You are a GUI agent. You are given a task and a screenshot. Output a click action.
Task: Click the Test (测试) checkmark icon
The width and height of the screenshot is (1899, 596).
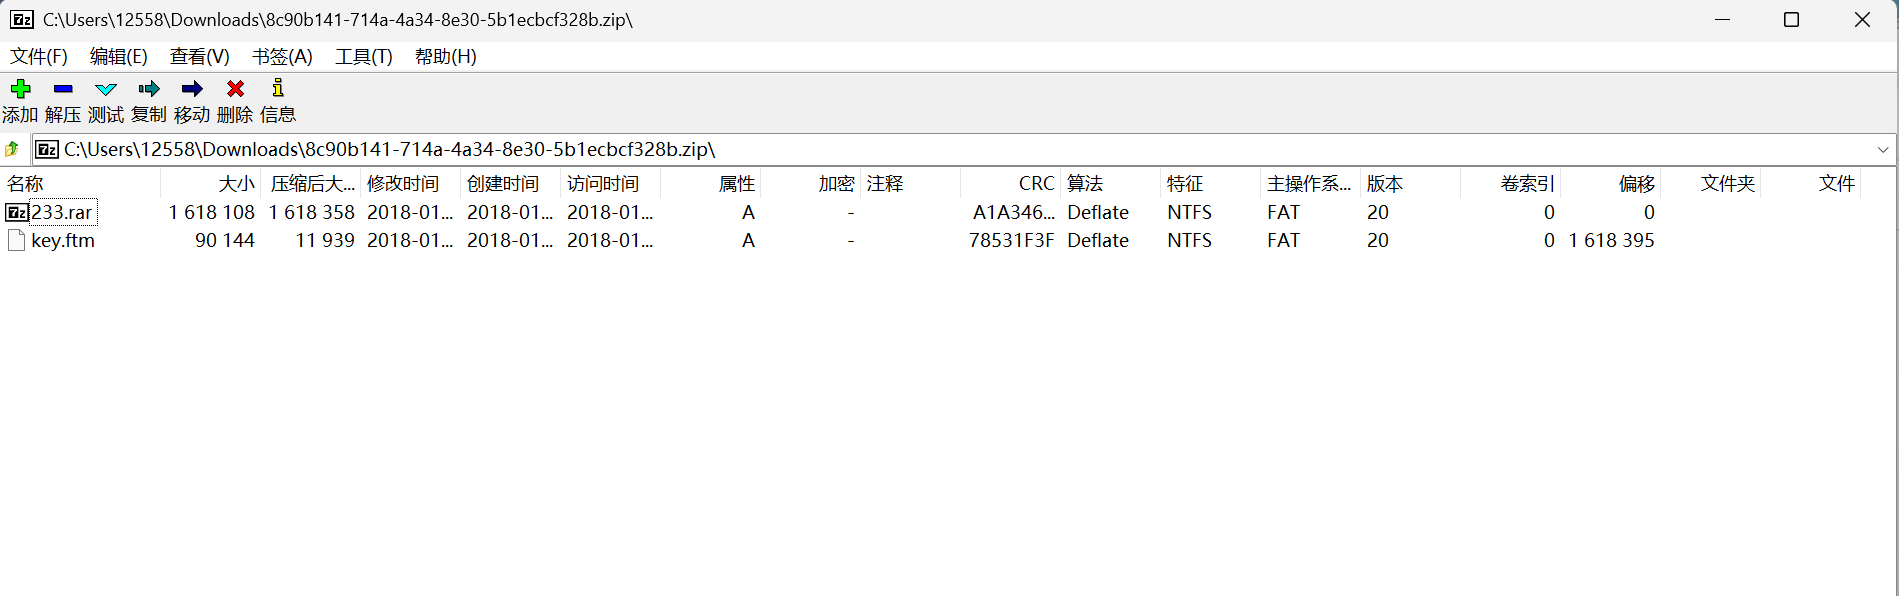pyautogui.click(x=106, y=89)
